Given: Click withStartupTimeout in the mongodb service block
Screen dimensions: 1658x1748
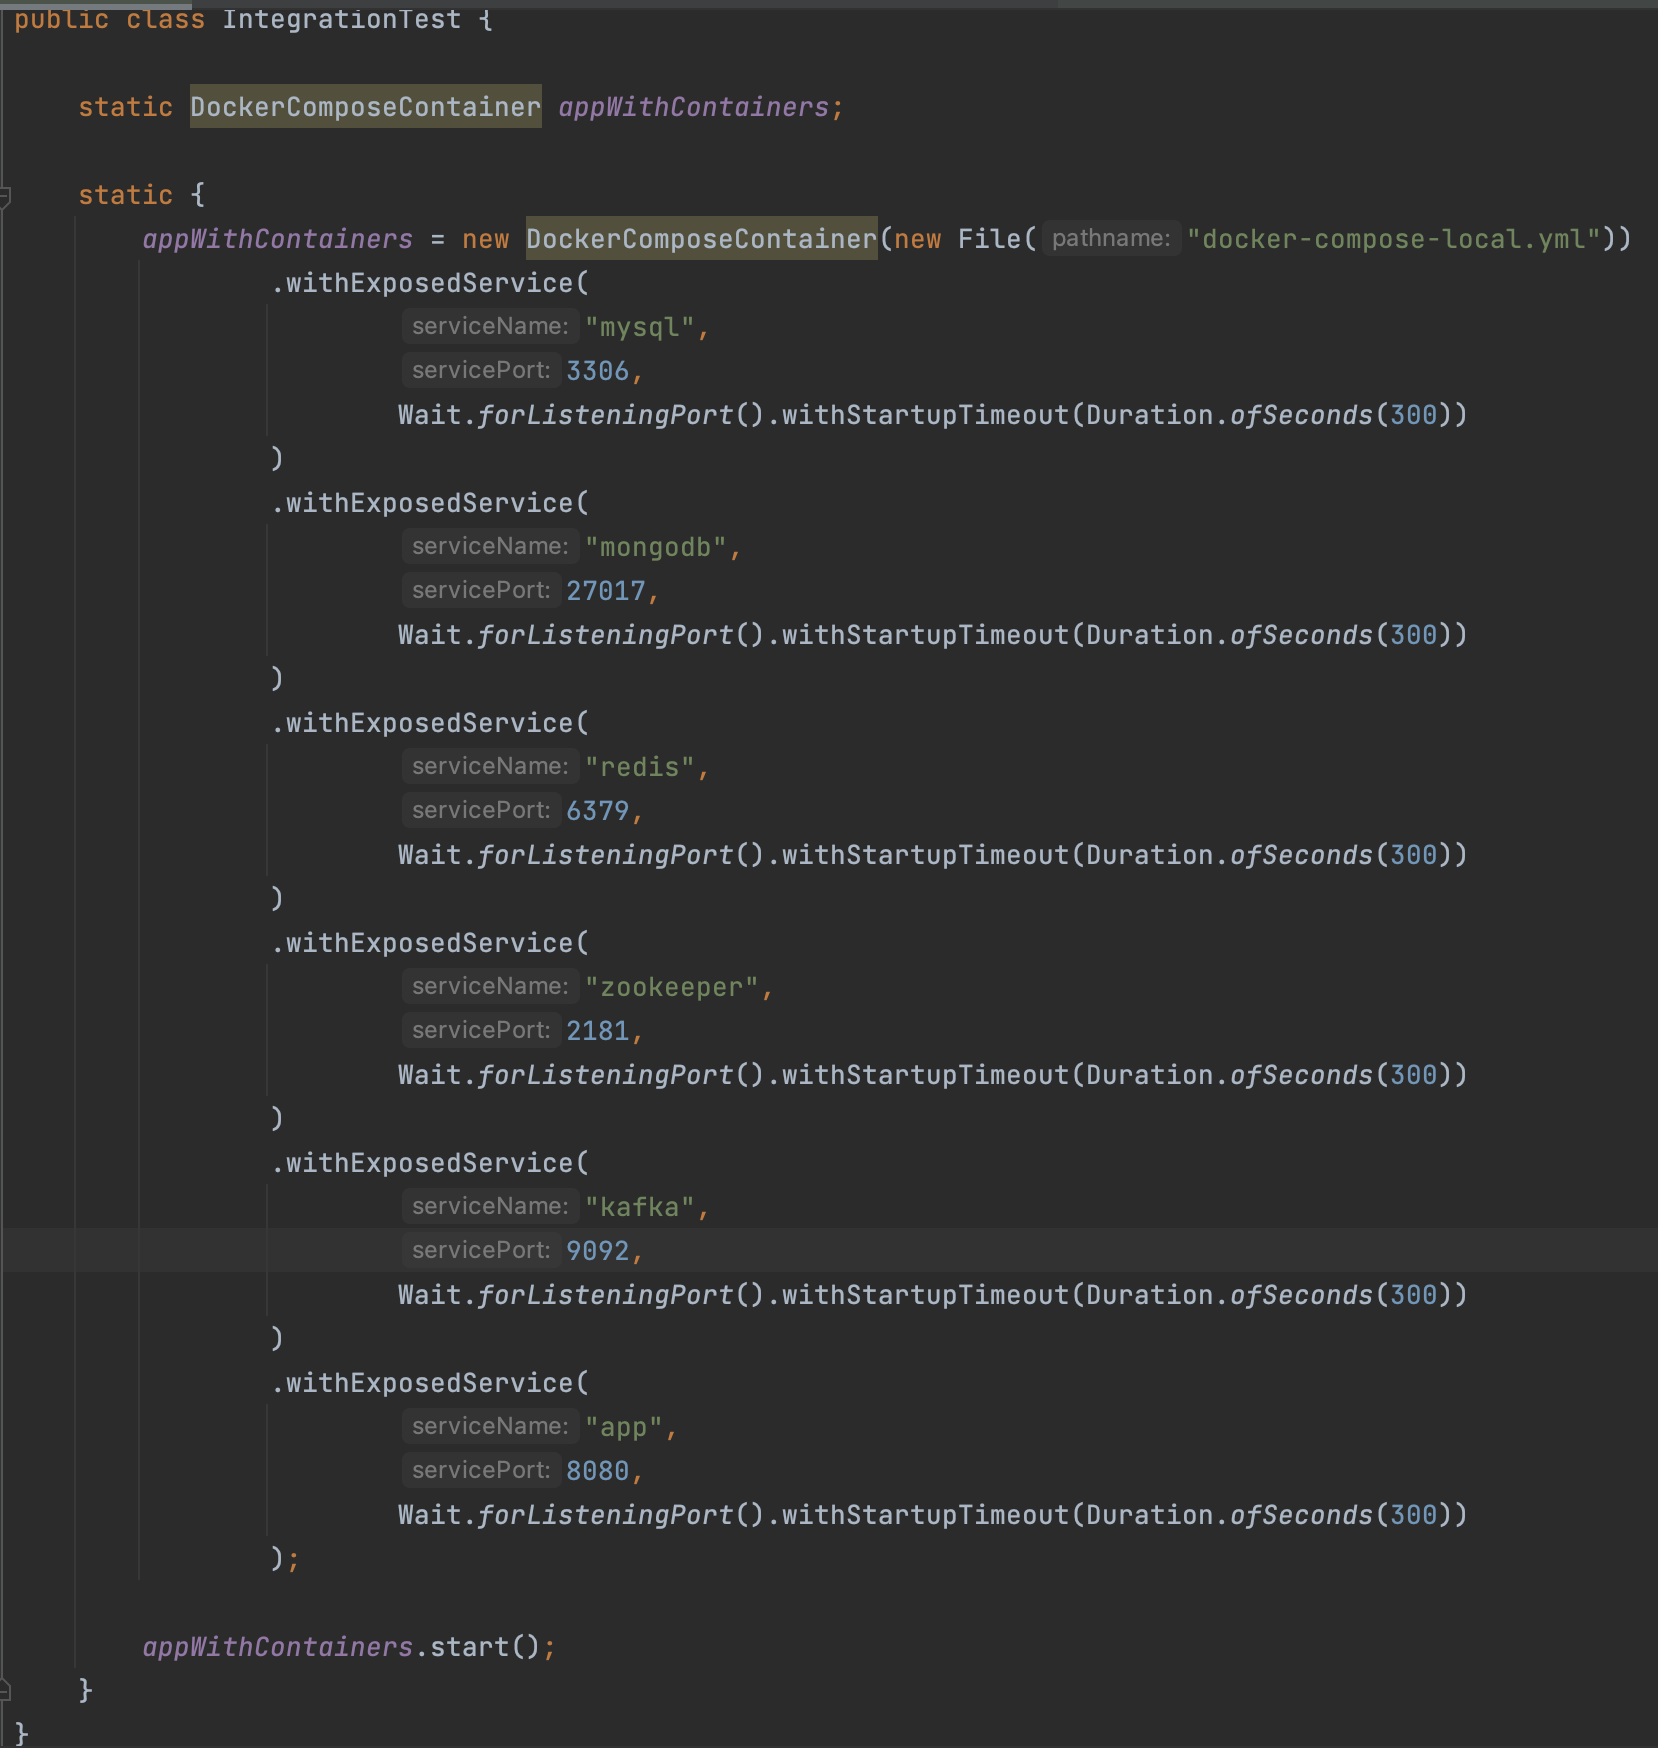Looking at the screenshot, I should 926,635.
